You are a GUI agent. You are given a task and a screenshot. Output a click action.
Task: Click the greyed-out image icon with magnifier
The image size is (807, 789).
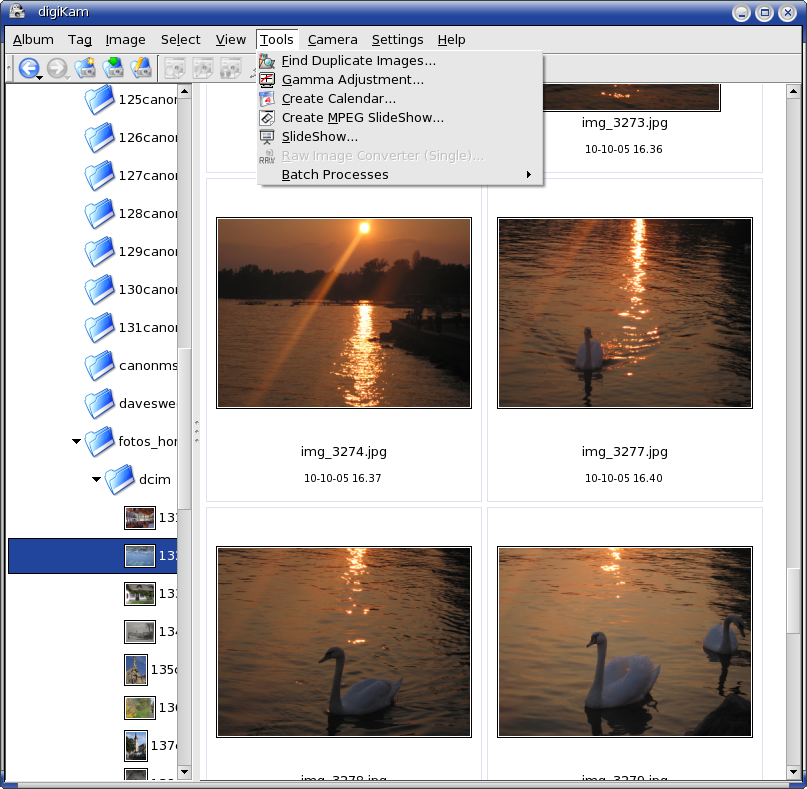click(175, 68)
